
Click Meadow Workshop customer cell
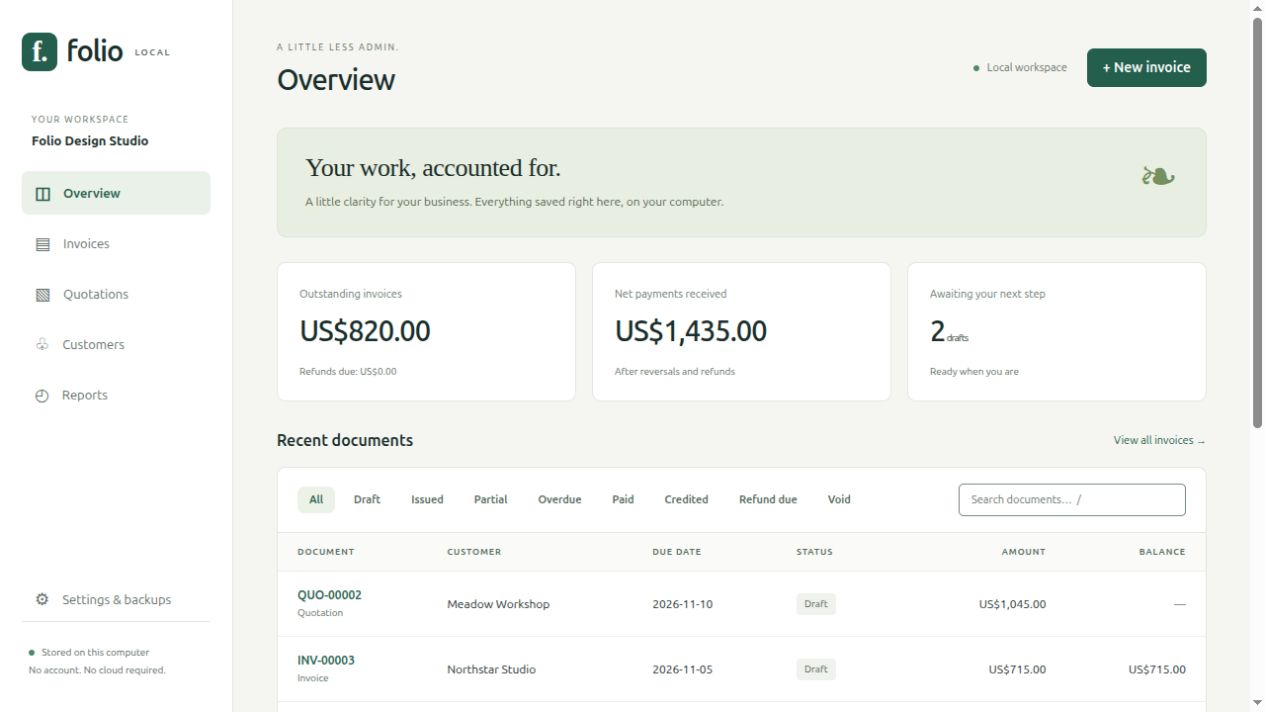coord(498,604)
